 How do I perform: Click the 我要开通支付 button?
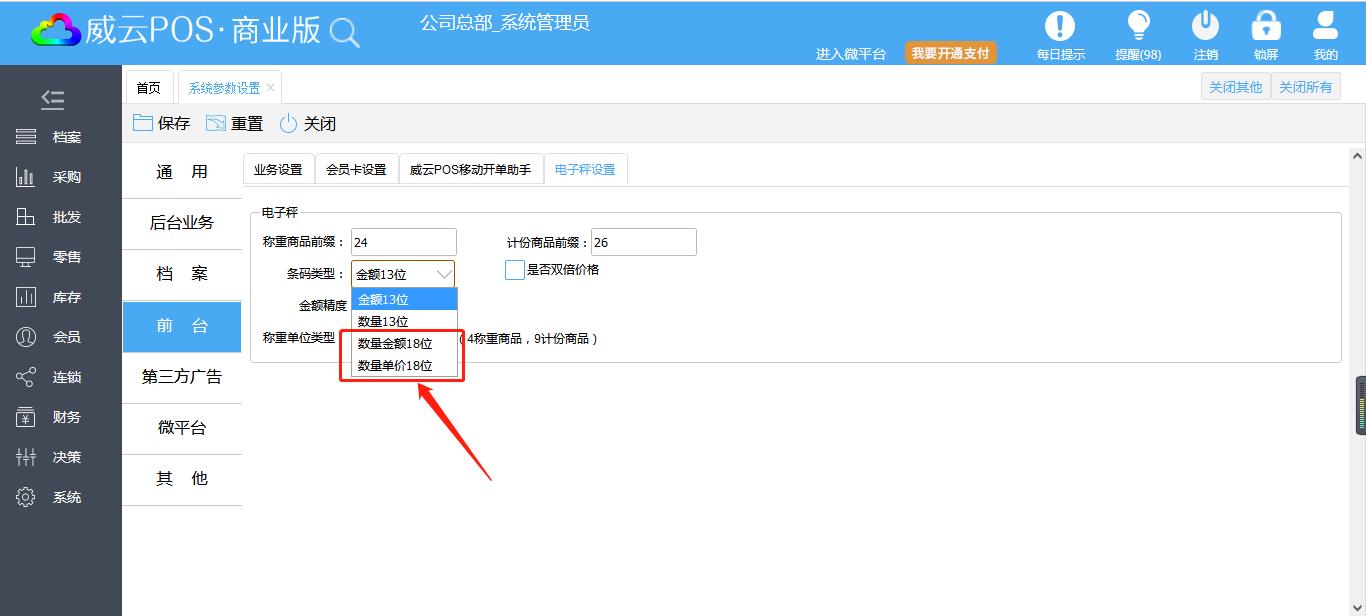point(950,53)
